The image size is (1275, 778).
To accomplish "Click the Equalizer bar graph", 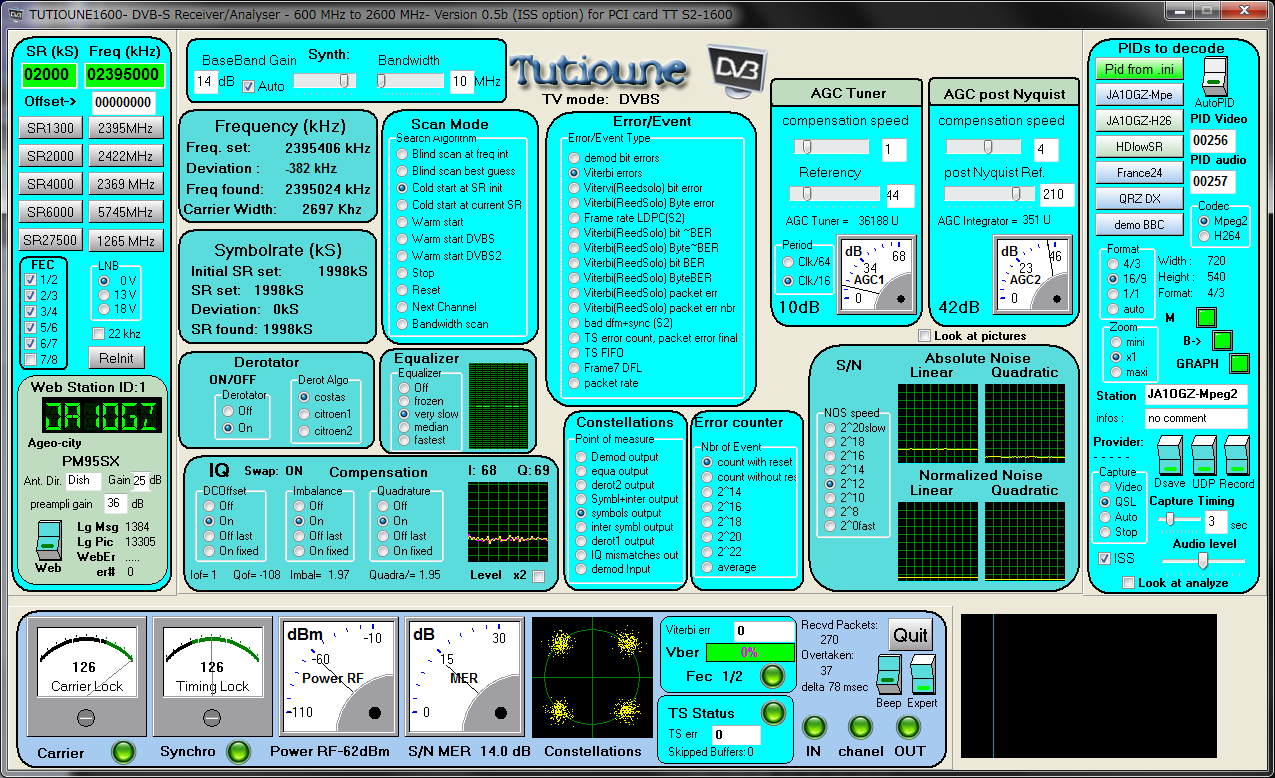I will pos(498,405).
